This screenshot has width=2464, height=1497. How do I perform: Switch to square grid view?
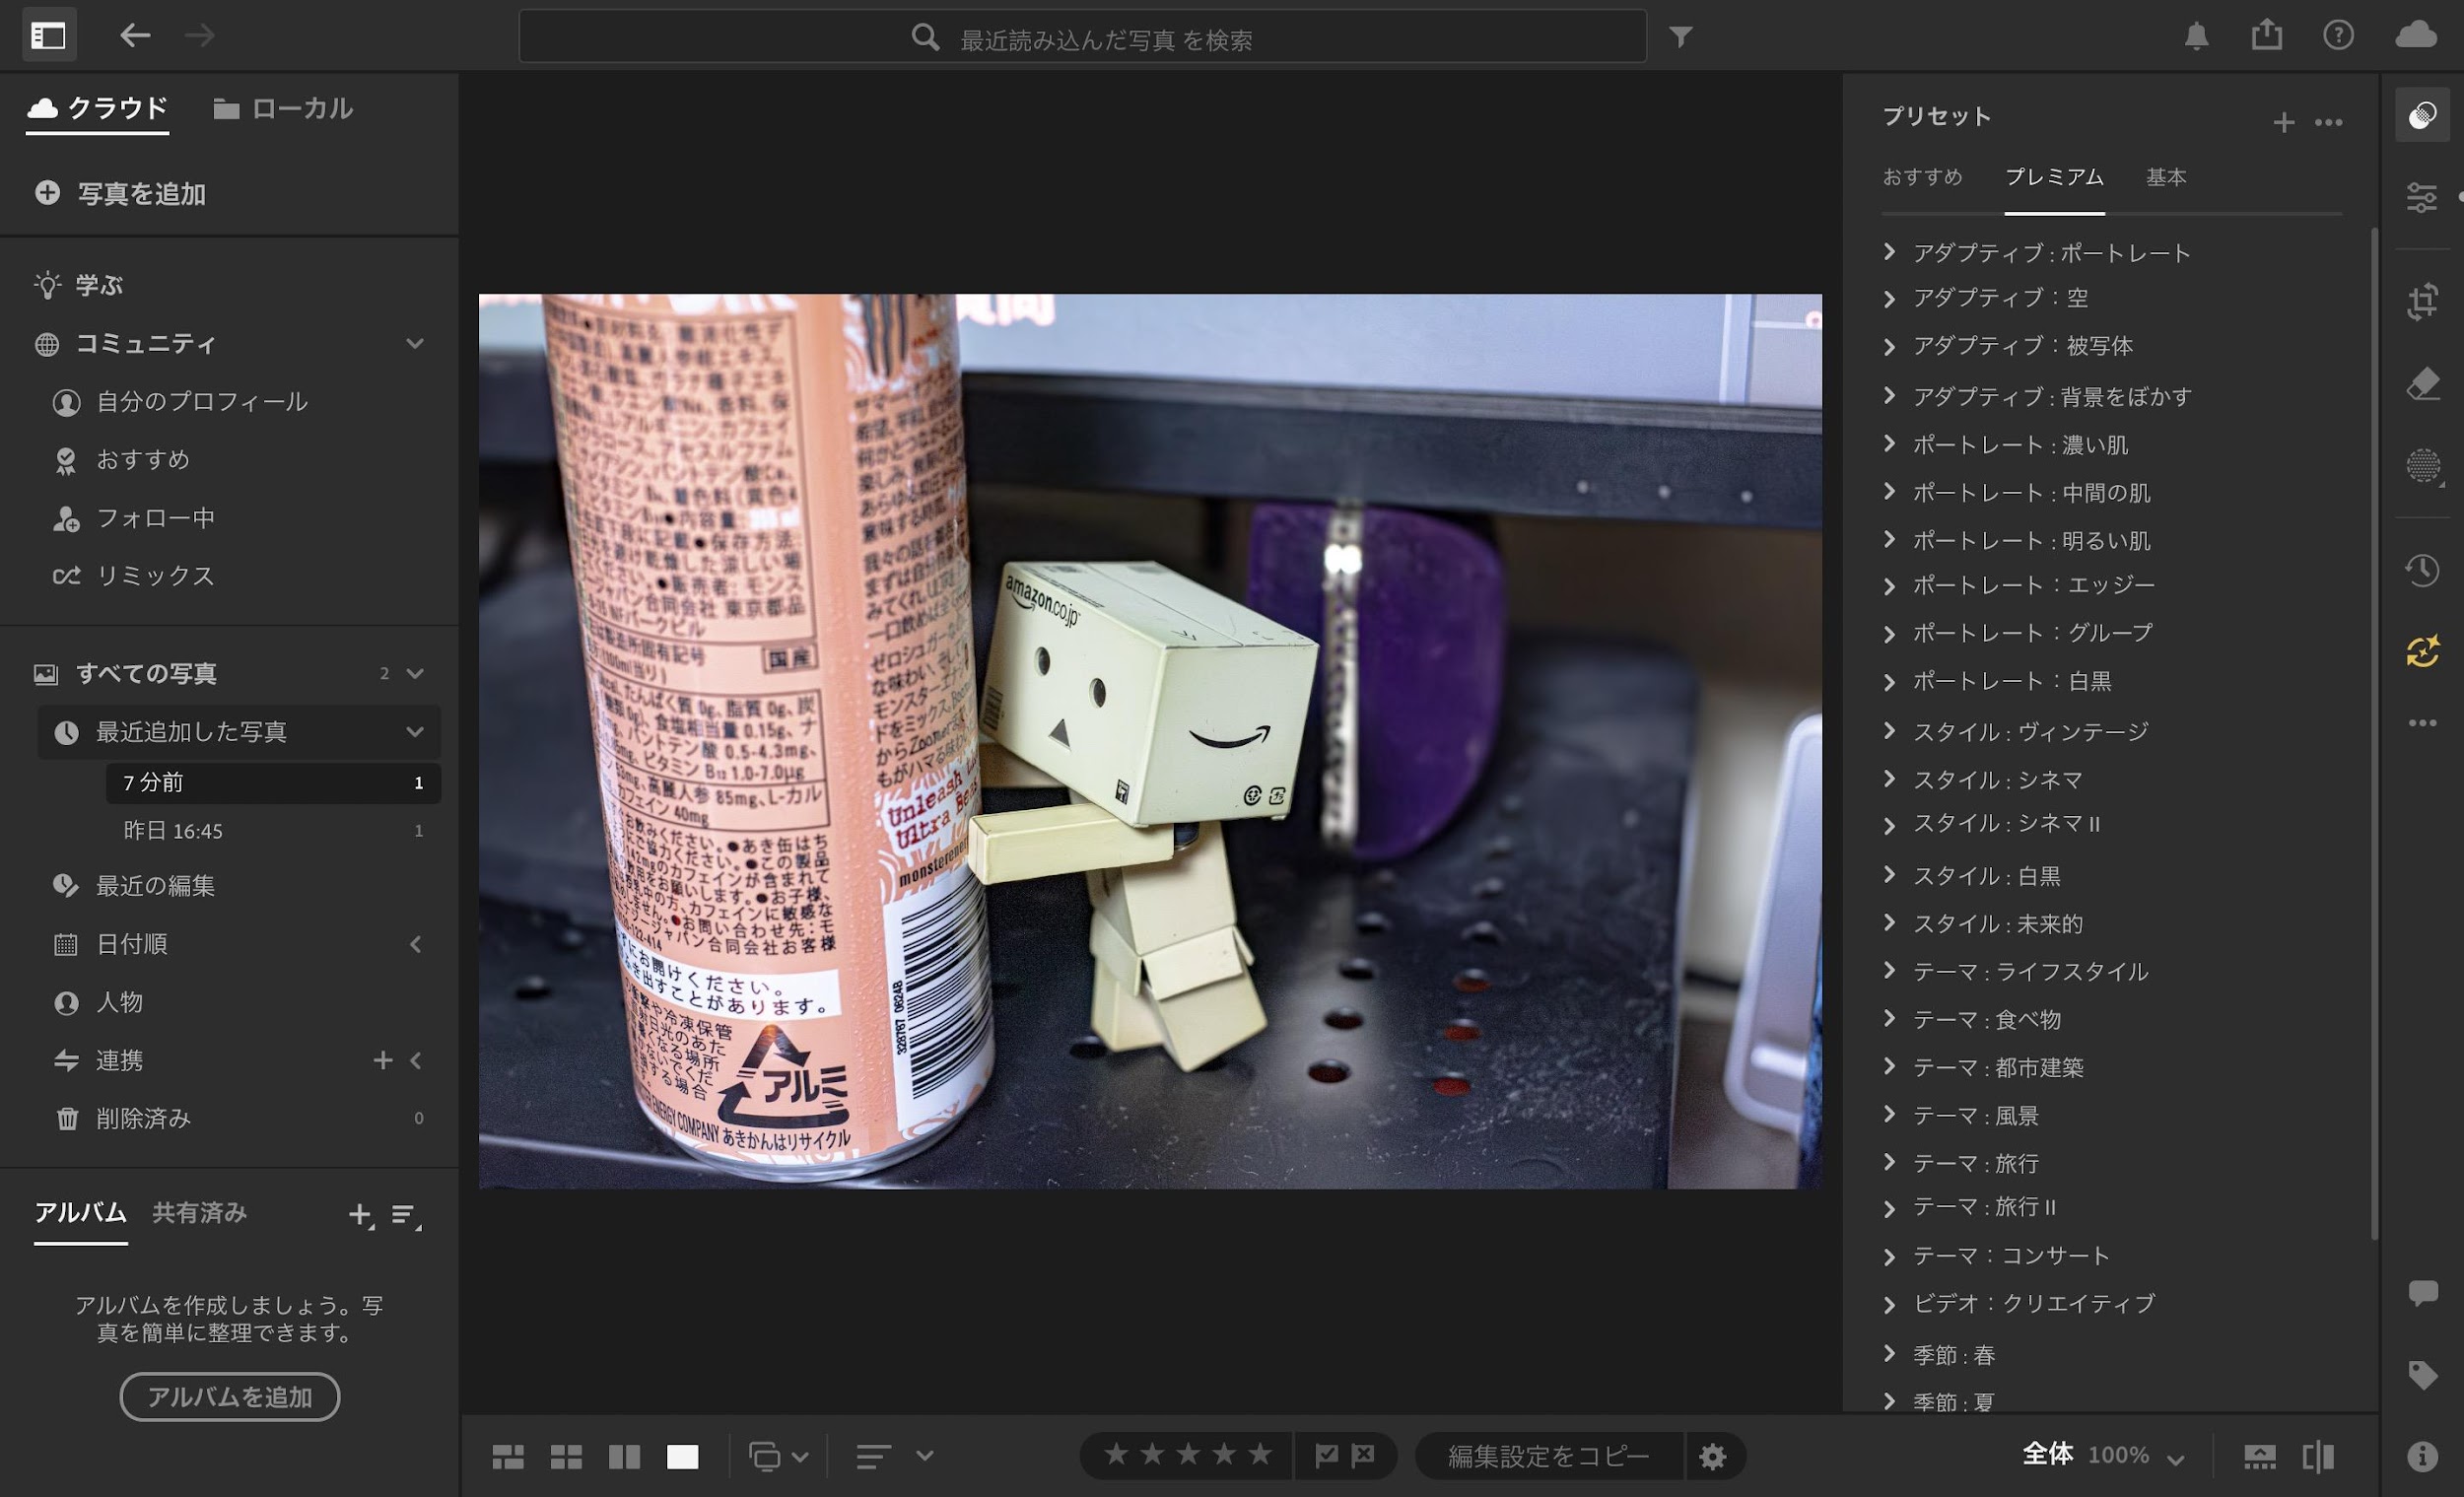(x=566, y=1457)
